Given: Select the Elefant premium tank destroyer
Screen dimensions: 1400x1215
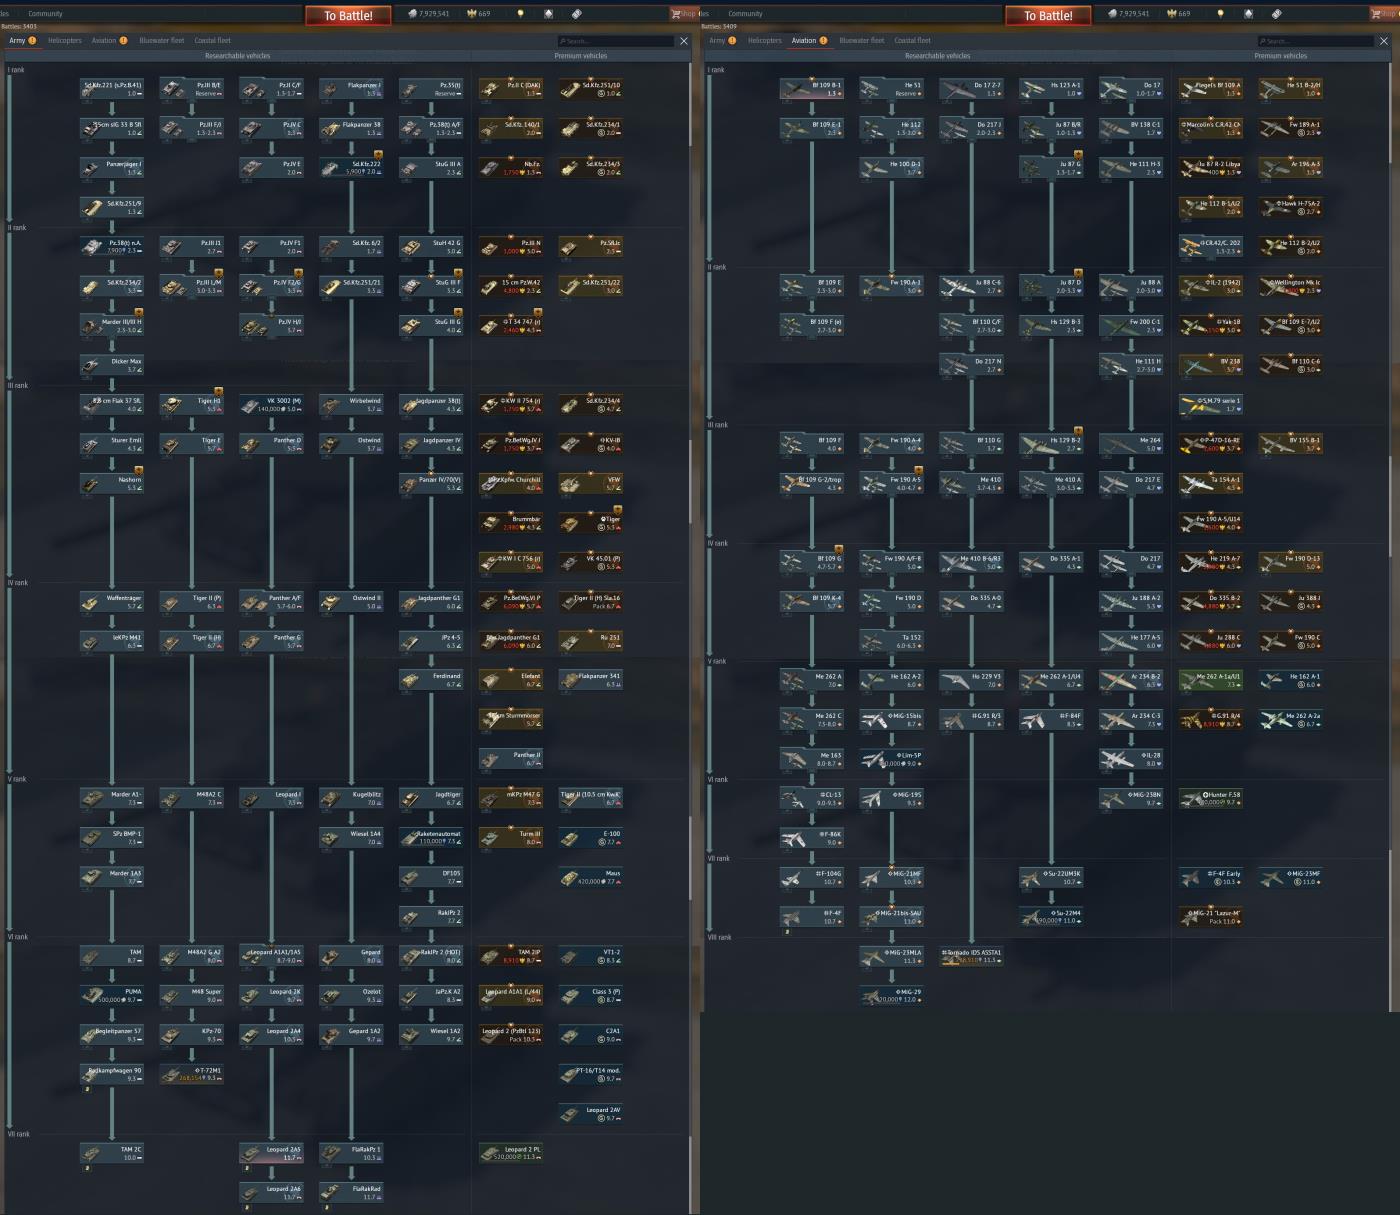Looking at the screenshot, I should (511, 680).
